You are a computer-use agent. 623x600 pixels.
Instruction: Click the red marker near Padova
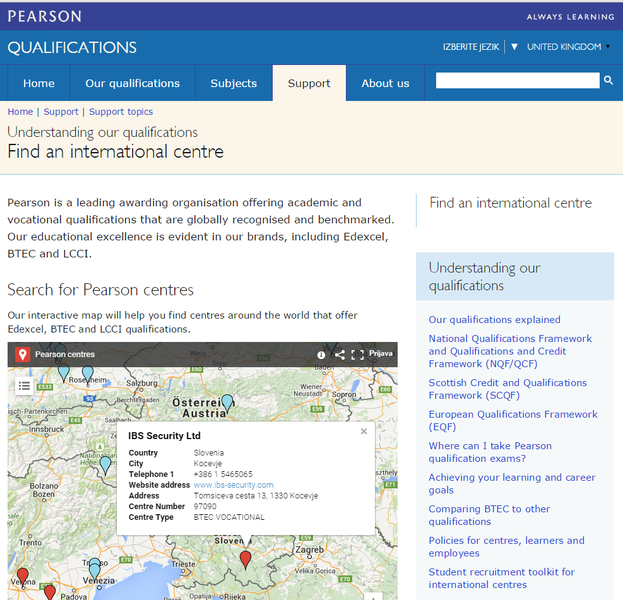(x=50, y=592)
